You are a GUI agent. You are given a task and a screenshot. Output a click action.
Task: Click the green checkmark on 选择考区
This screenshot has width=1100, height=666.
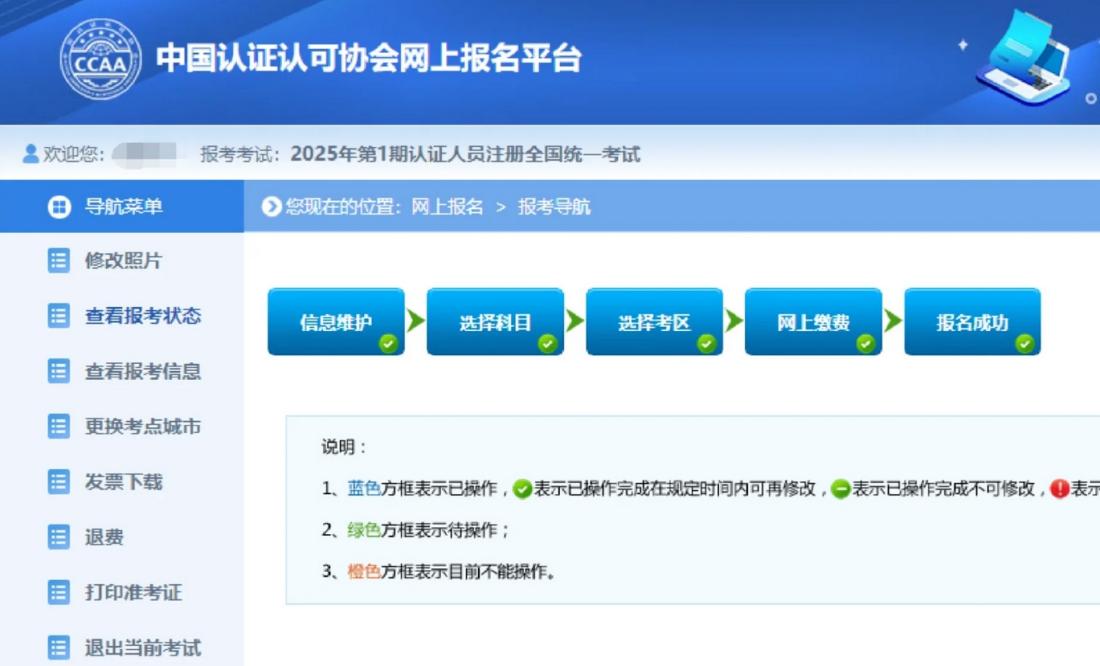click(706, 343)
